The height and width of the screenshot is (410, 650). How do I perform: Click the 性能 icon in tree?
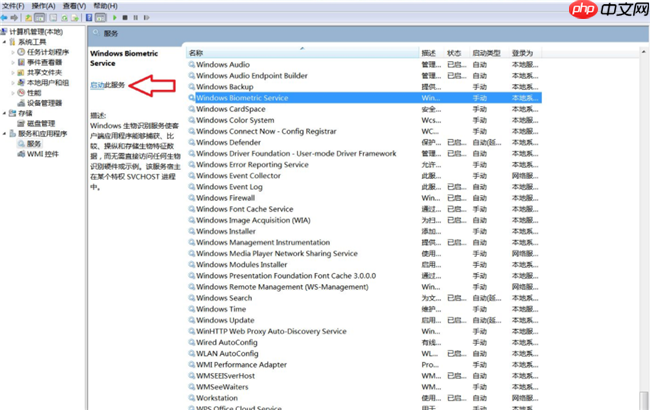pos(21,93)
